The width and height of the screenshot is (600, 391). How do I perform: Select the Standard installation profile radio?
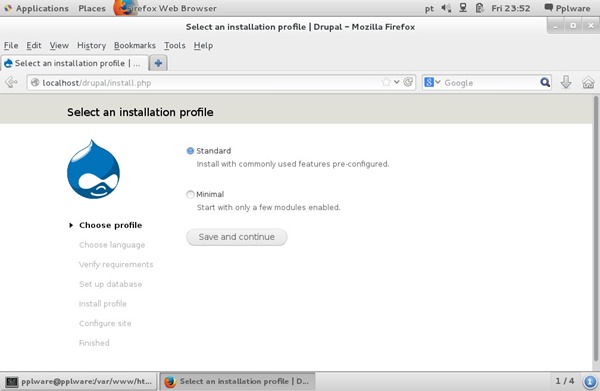190,151
